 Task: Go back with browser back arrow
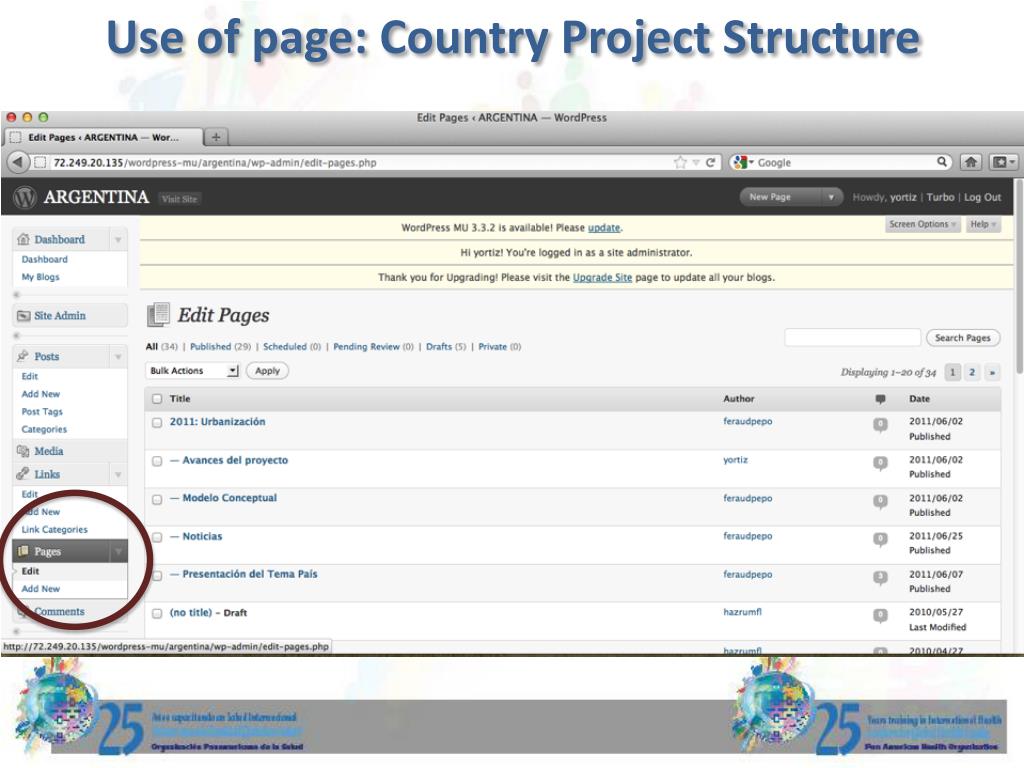click(18, 162)
